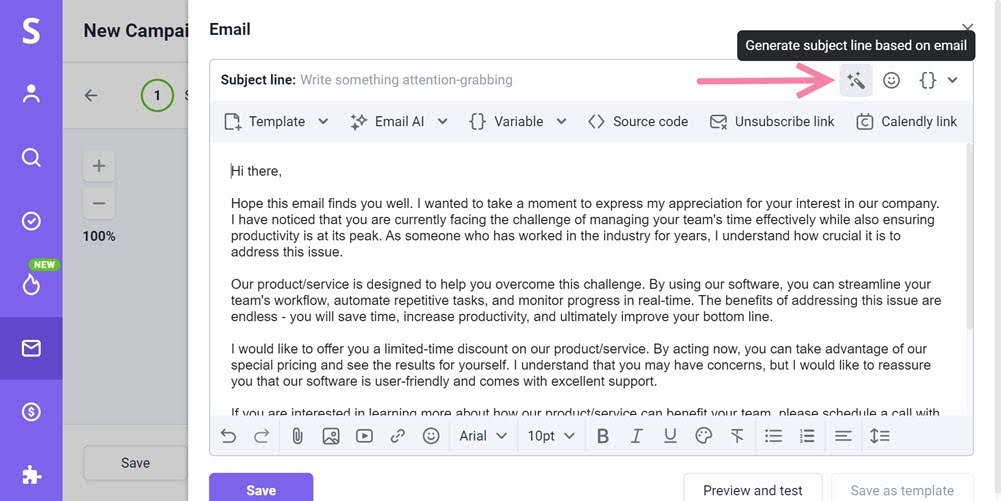Click the generate subject line magic wand
Viewport: 1001px width, 501px height.
click(856, 80)
